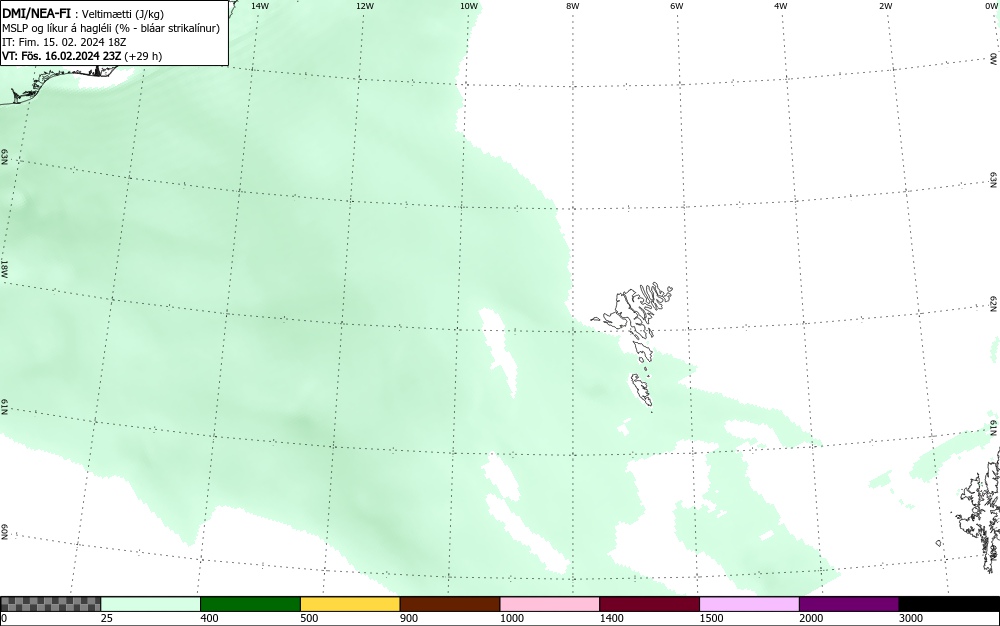Click the southern Faroe island Suðuroy outline
This screenshot has width=1000, height=626.
(x=642, y=390)
